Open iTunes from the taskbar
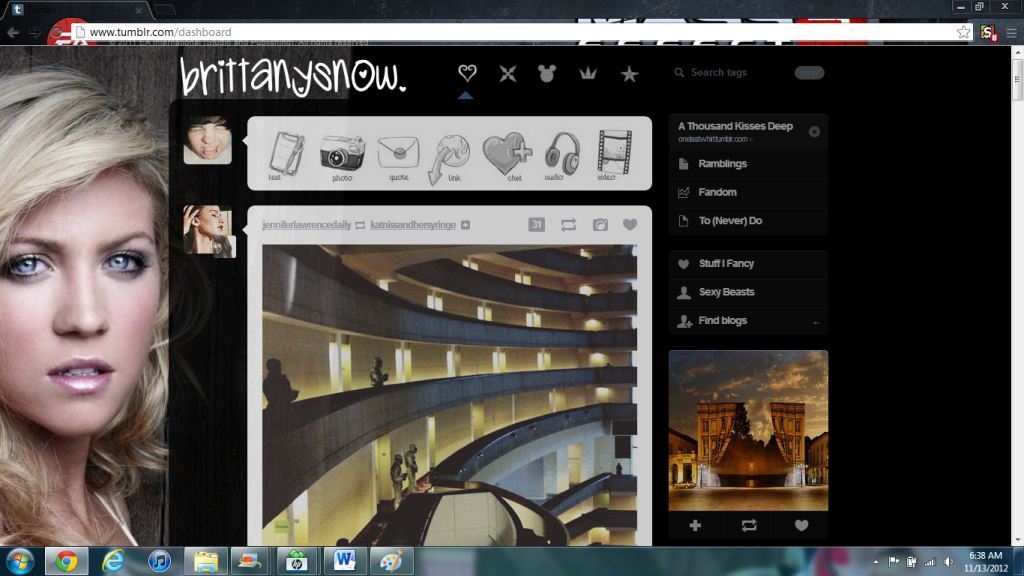This screenshot has width=1024, height=576. [159, 561]
